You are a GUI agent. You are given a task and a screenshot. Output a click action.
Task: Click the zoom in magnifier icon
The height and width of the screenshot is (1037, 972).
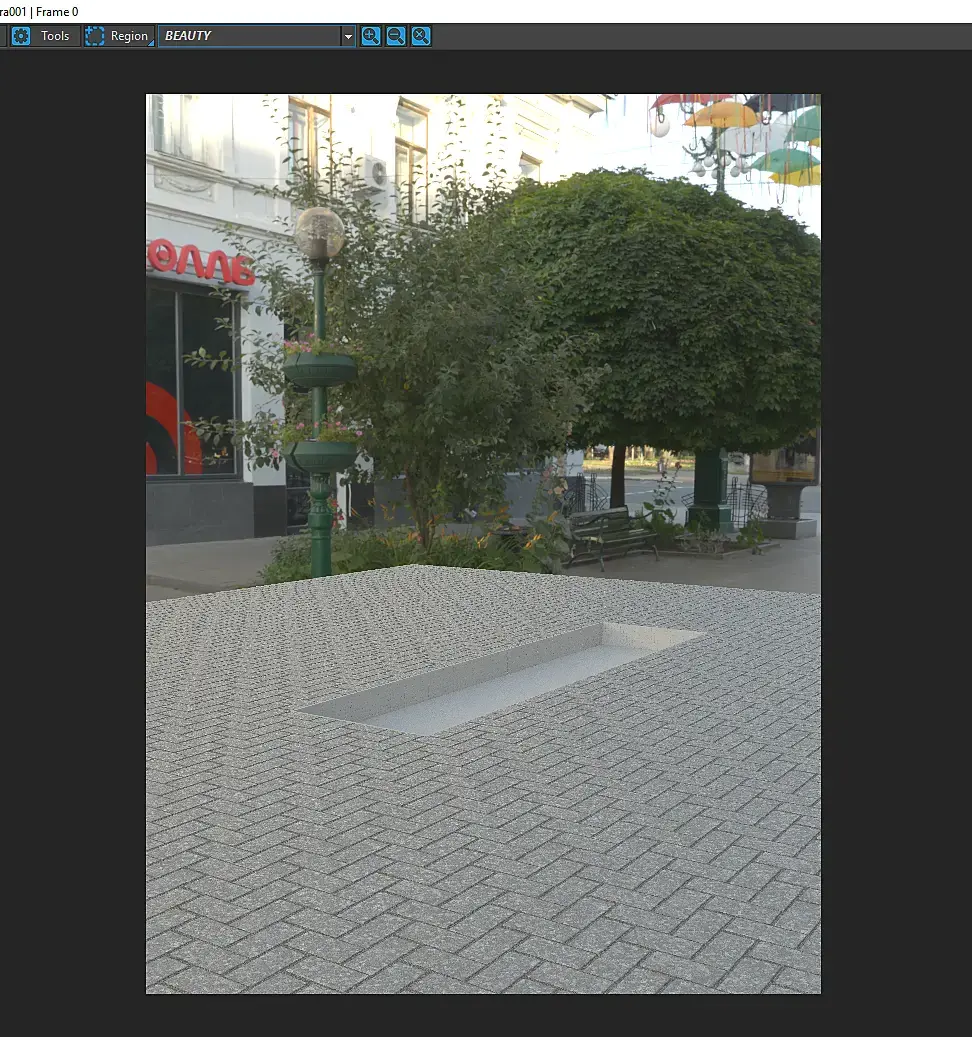click(x=371, y=36)
